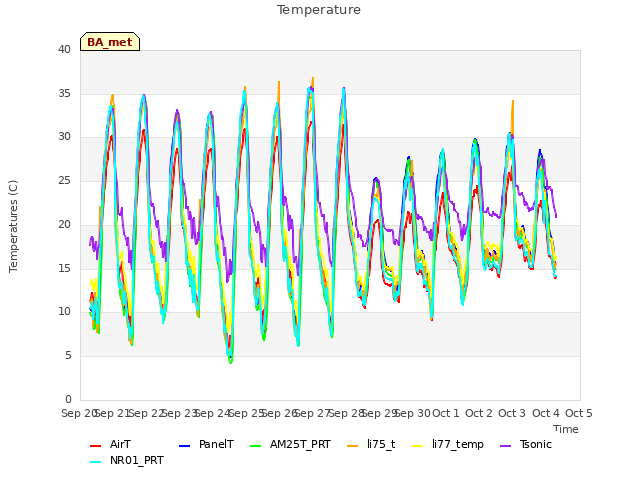Click the Sep 20 x-axis tick label

(78, 413)
